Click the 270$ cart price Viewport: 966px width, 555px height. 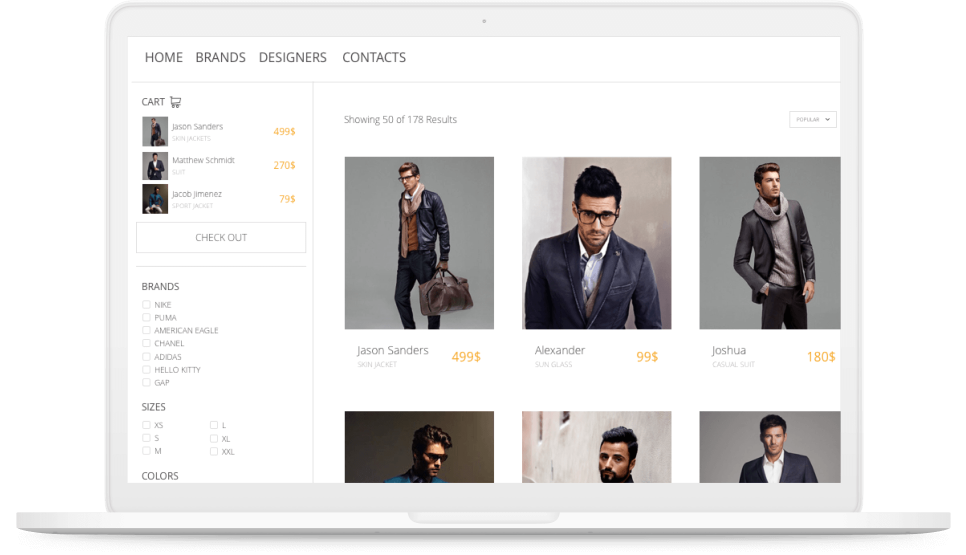[x=284, y=165]
